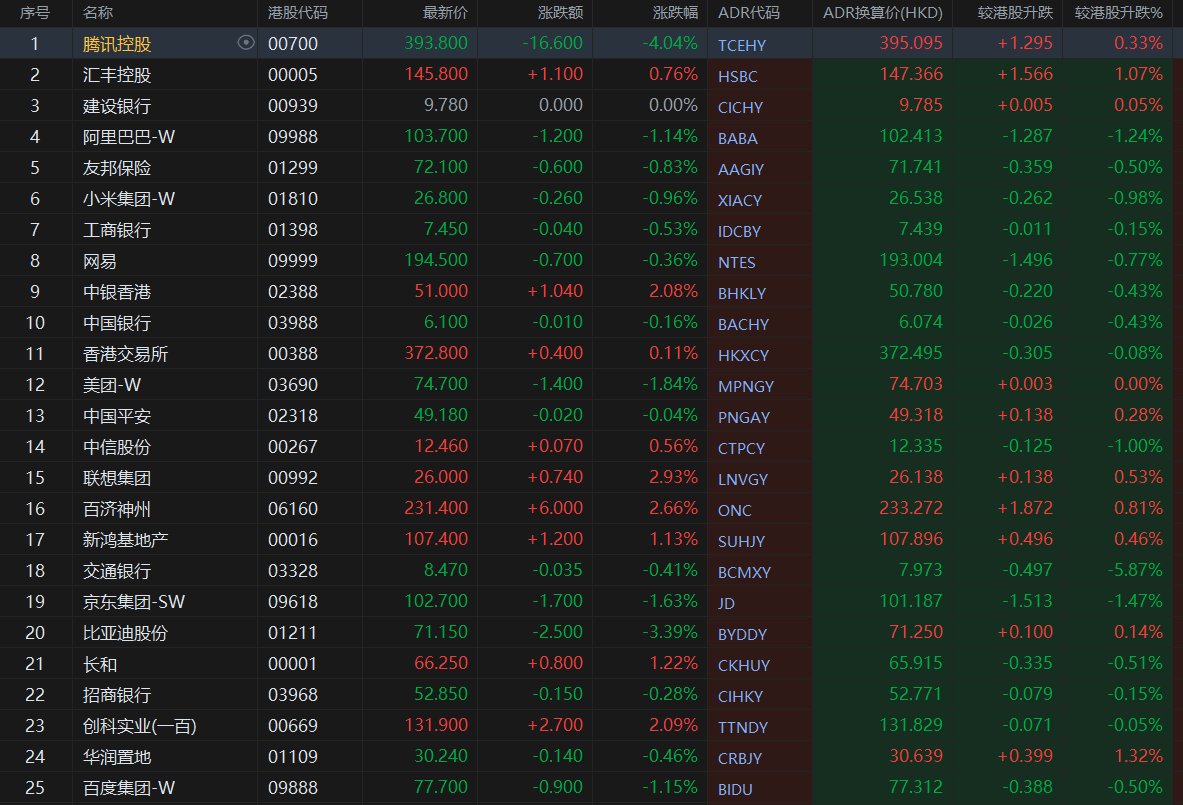Click ADR code BABA

click(x=738, y=138)
